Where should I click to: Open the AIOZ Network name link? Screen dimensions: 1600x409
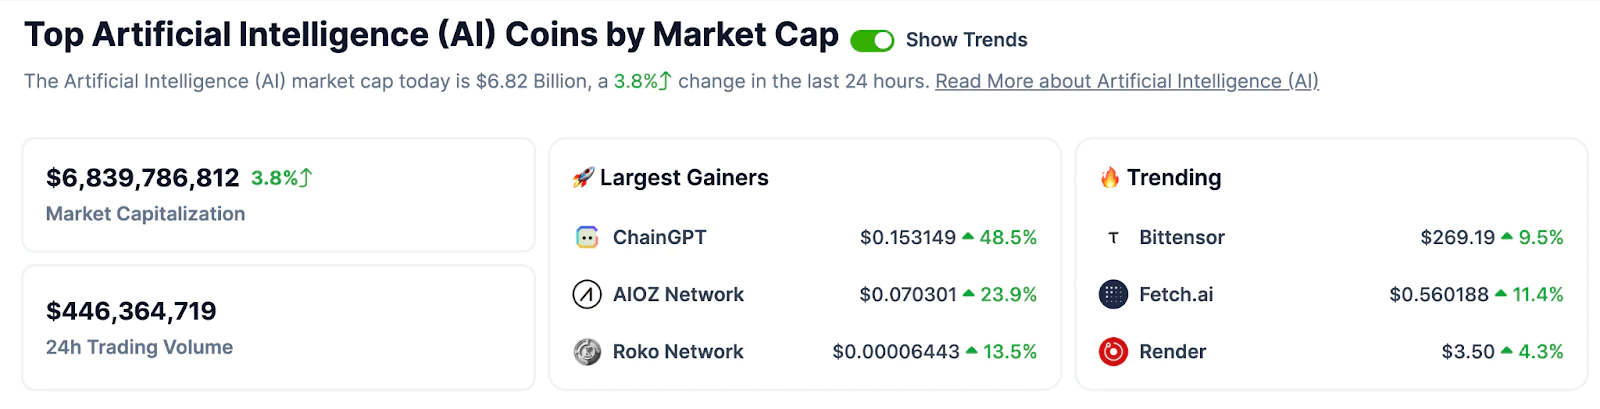(678, 294)
